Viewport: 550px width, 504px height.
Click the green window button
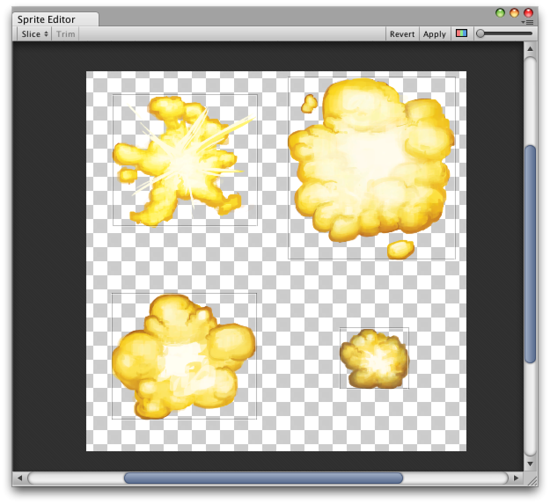pos(500,13)
